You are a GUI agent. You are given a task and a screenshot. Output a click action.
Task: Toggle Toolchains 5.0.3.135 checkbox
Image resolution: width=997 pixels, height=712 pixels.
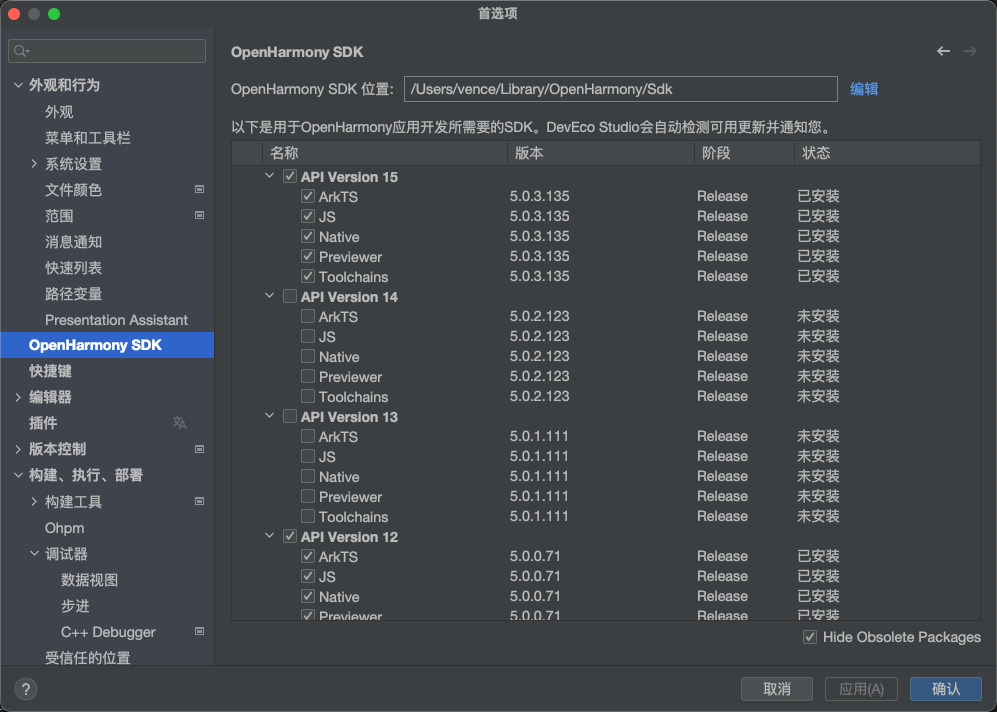(308, 277)
